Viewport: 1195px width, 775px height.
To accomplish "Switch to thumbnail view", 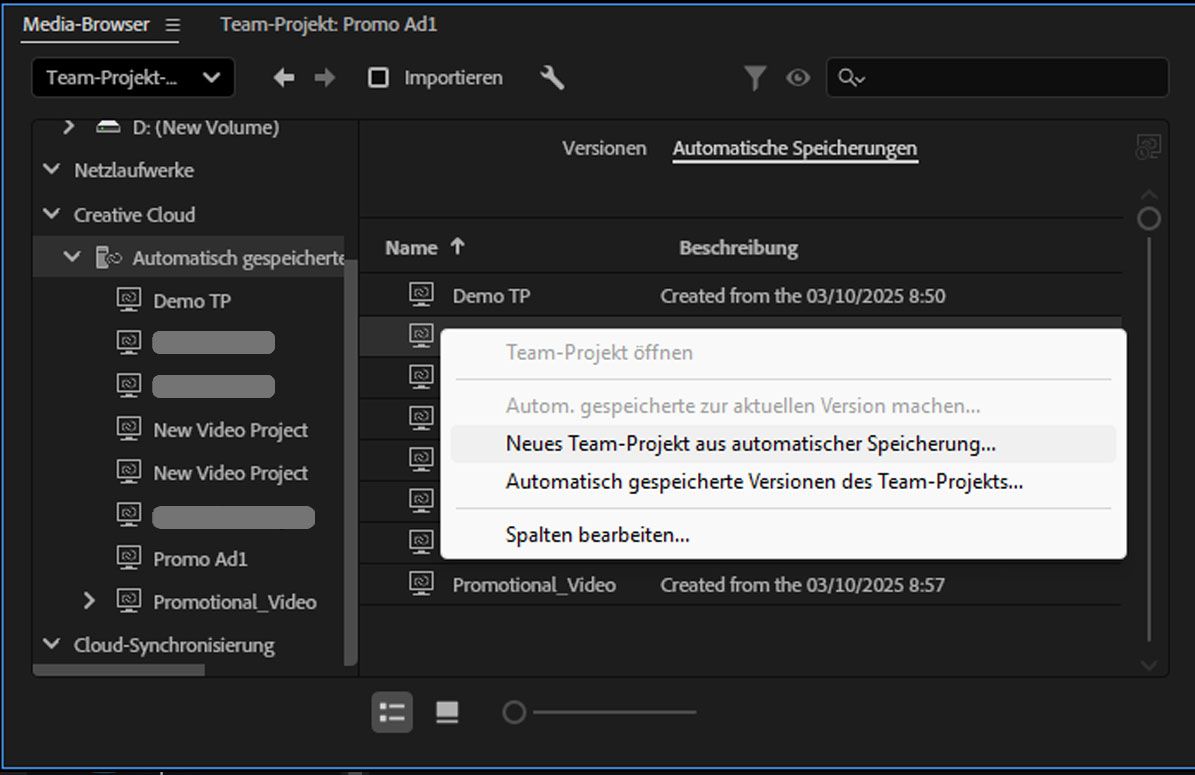I will 447,713.
